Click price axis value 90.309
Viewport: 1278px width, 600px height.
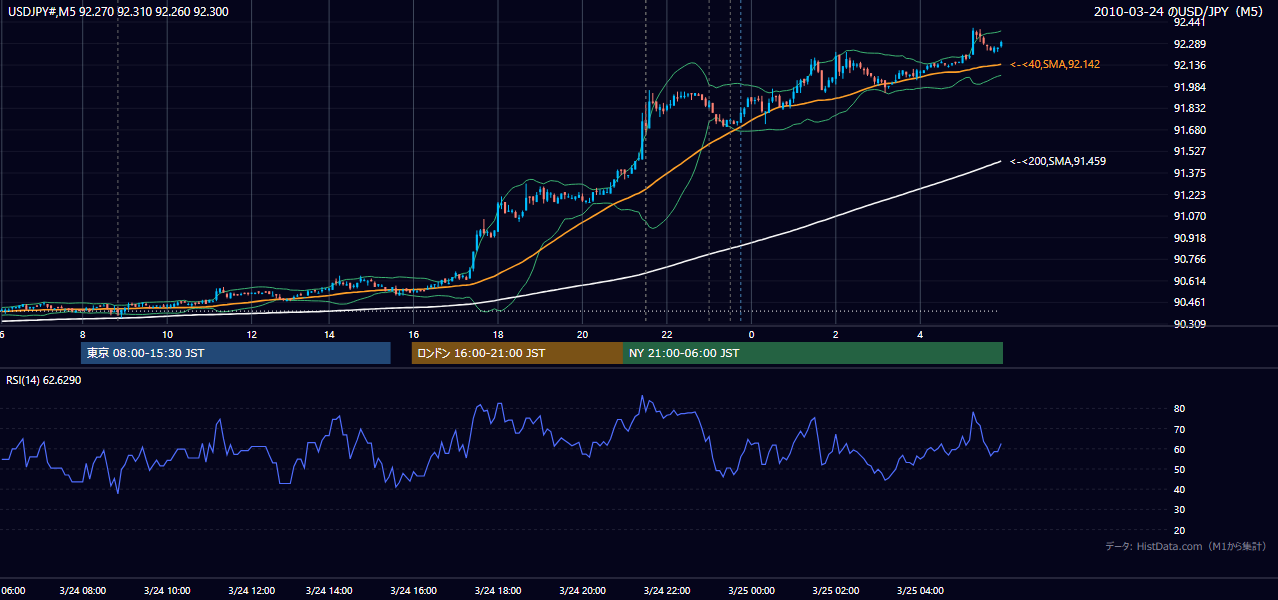1190,324
